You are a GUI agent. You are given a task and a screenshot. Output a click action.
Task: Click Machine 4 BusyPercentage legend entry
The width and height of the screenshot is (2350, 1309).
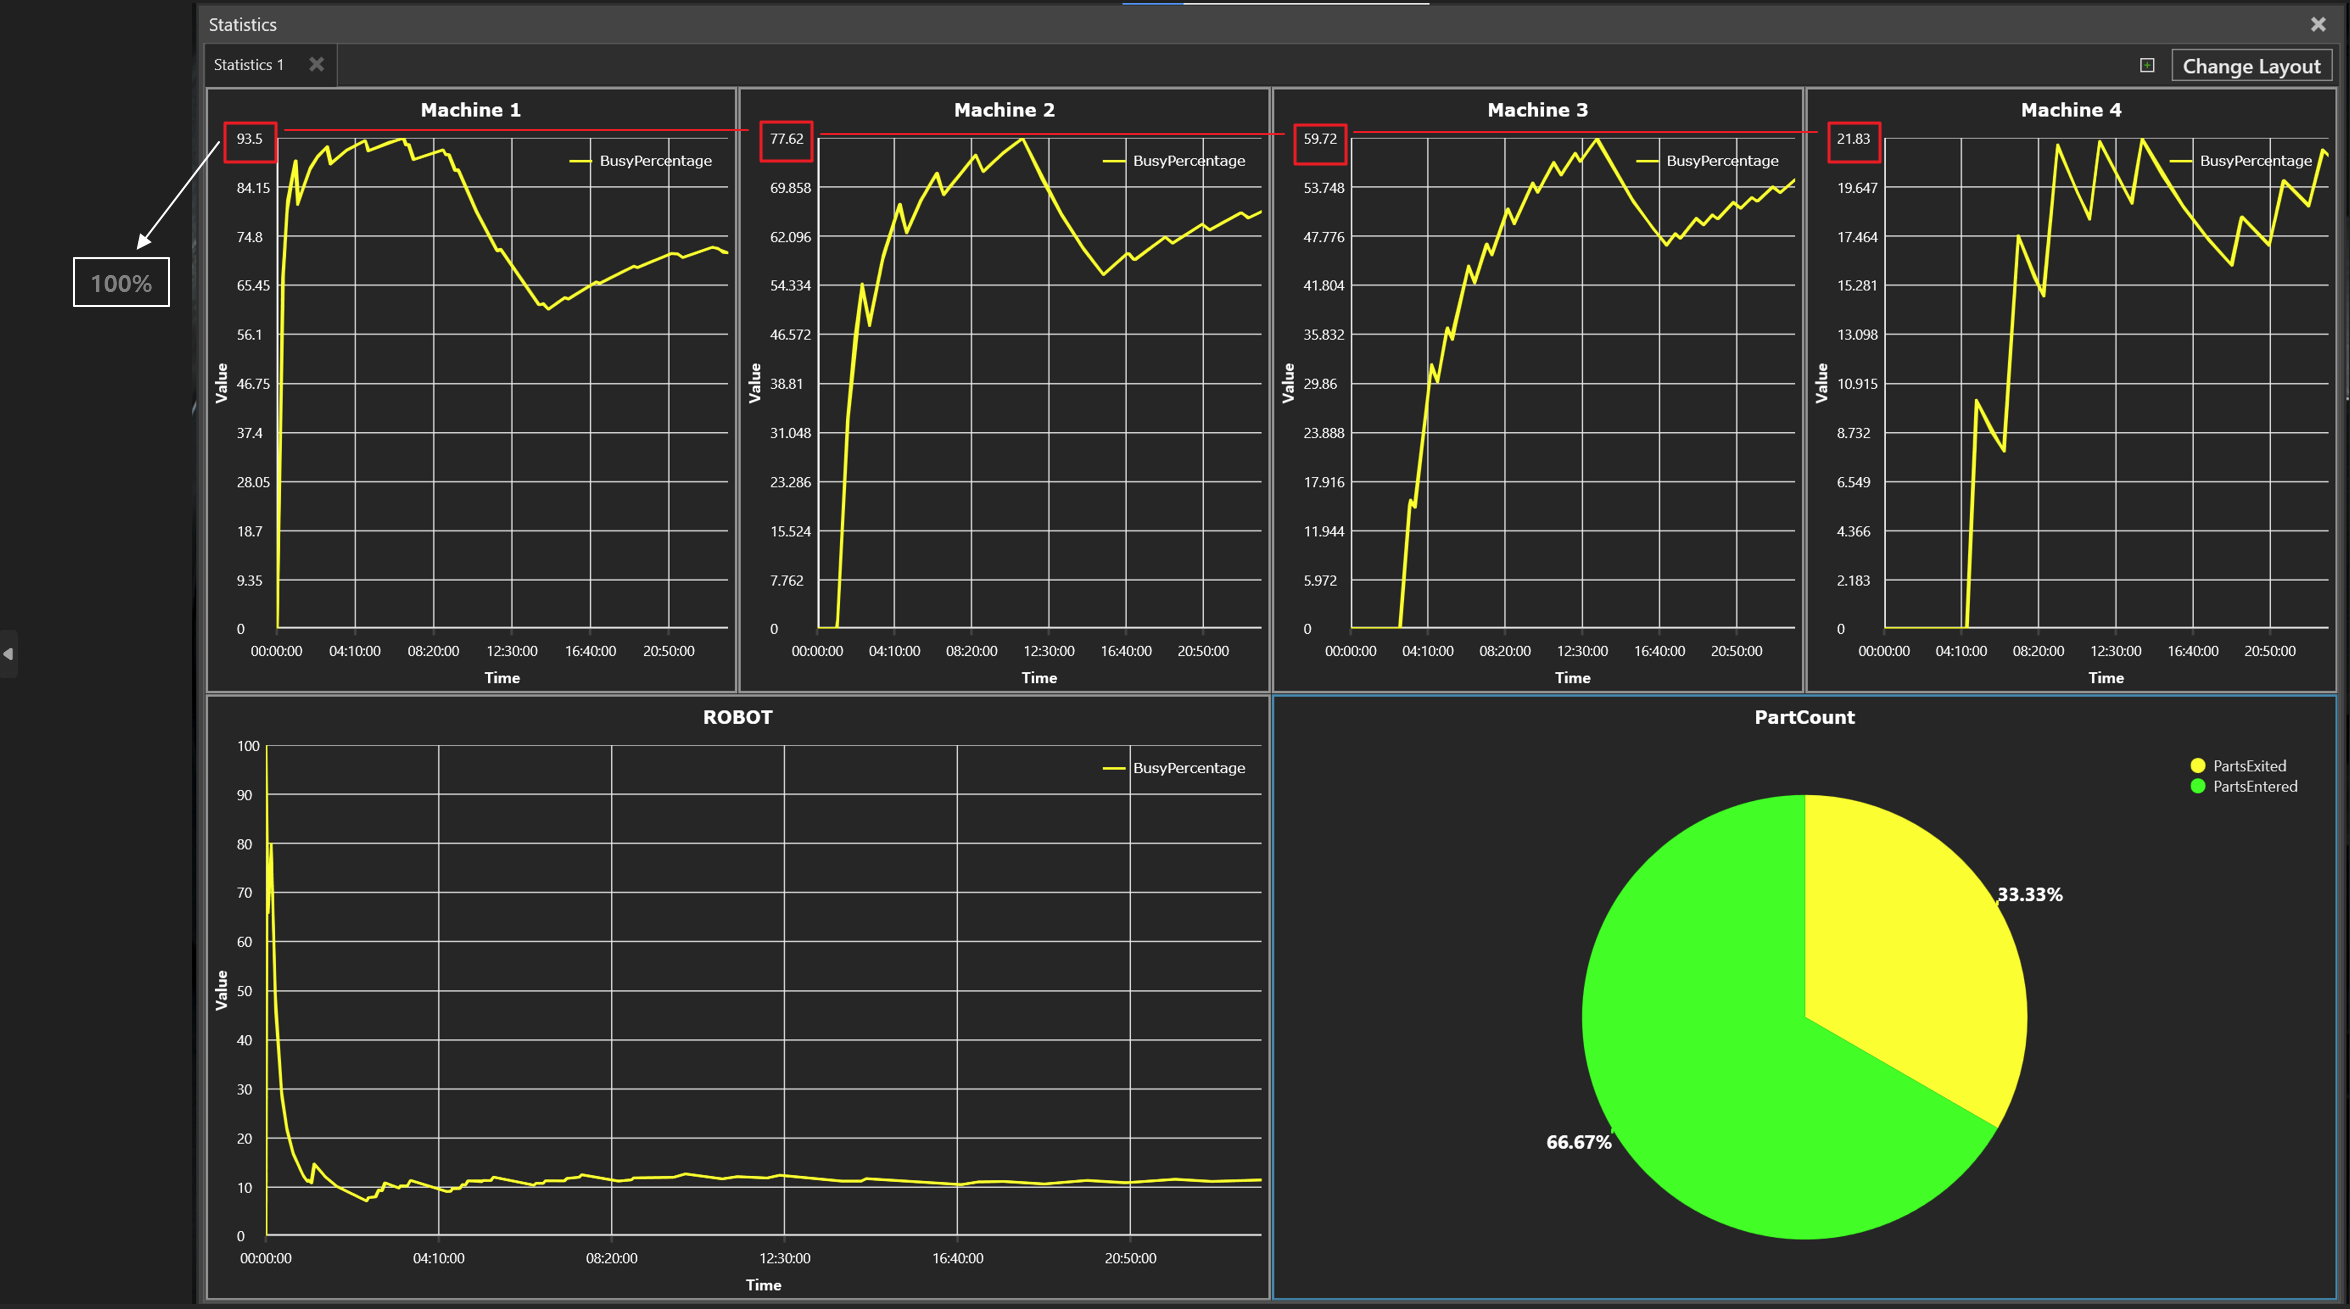(x=2255, y=161)
